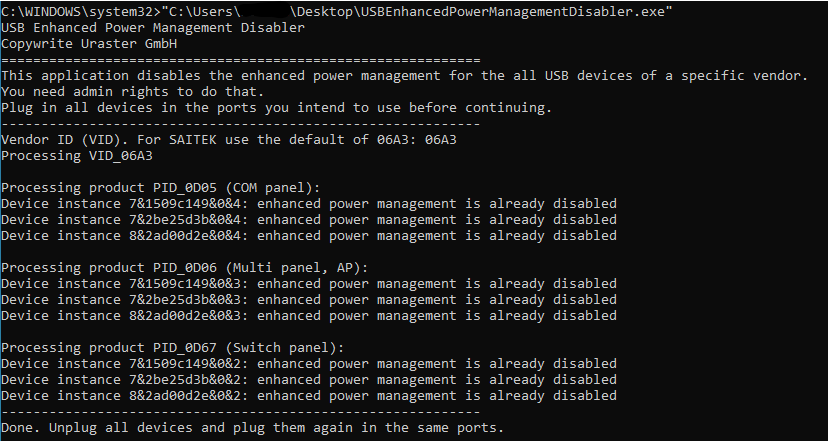Click the 'PID_0D06 (Multi panel, AP)' heading
Screen dimensions: 828x441
click(x=185, y=267)
